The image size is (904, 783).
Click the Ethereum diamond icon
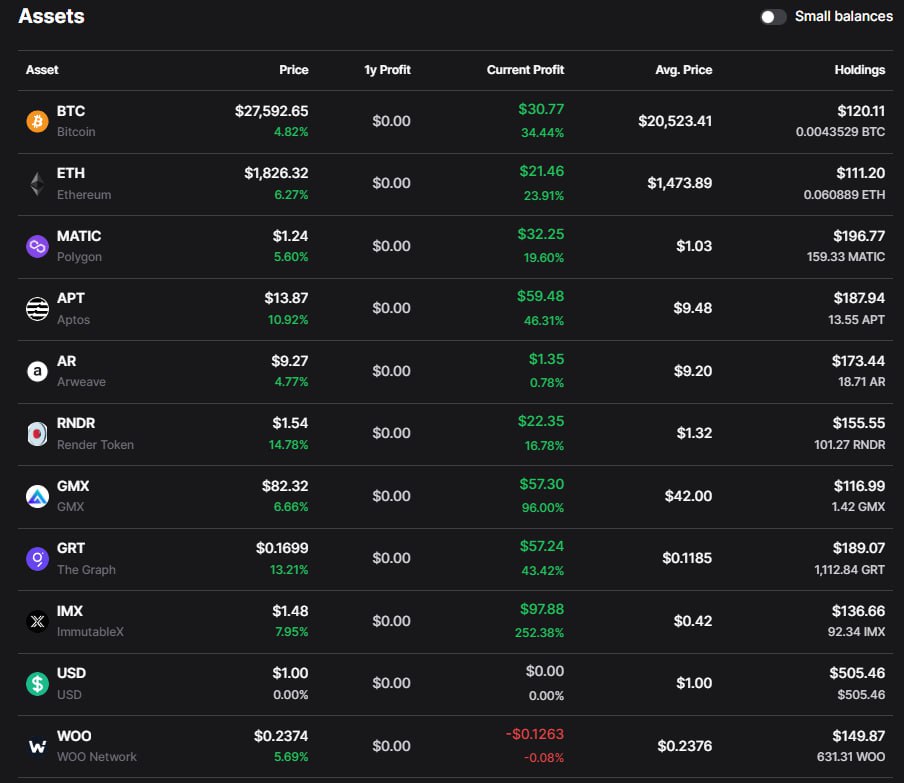tap(37, 184)
